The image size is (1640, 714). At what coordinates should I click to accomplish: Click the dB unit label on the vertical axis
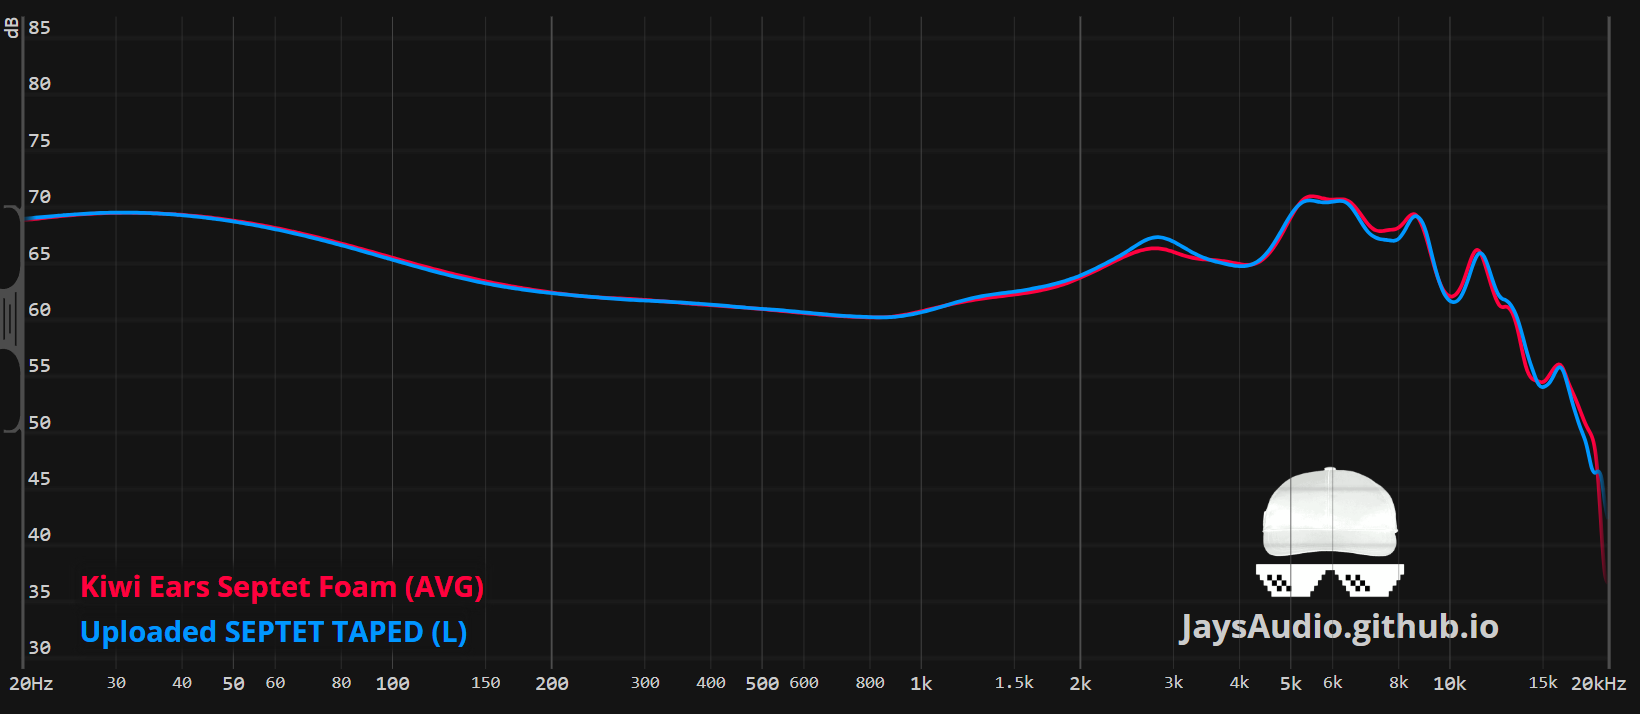pos(12,27)
